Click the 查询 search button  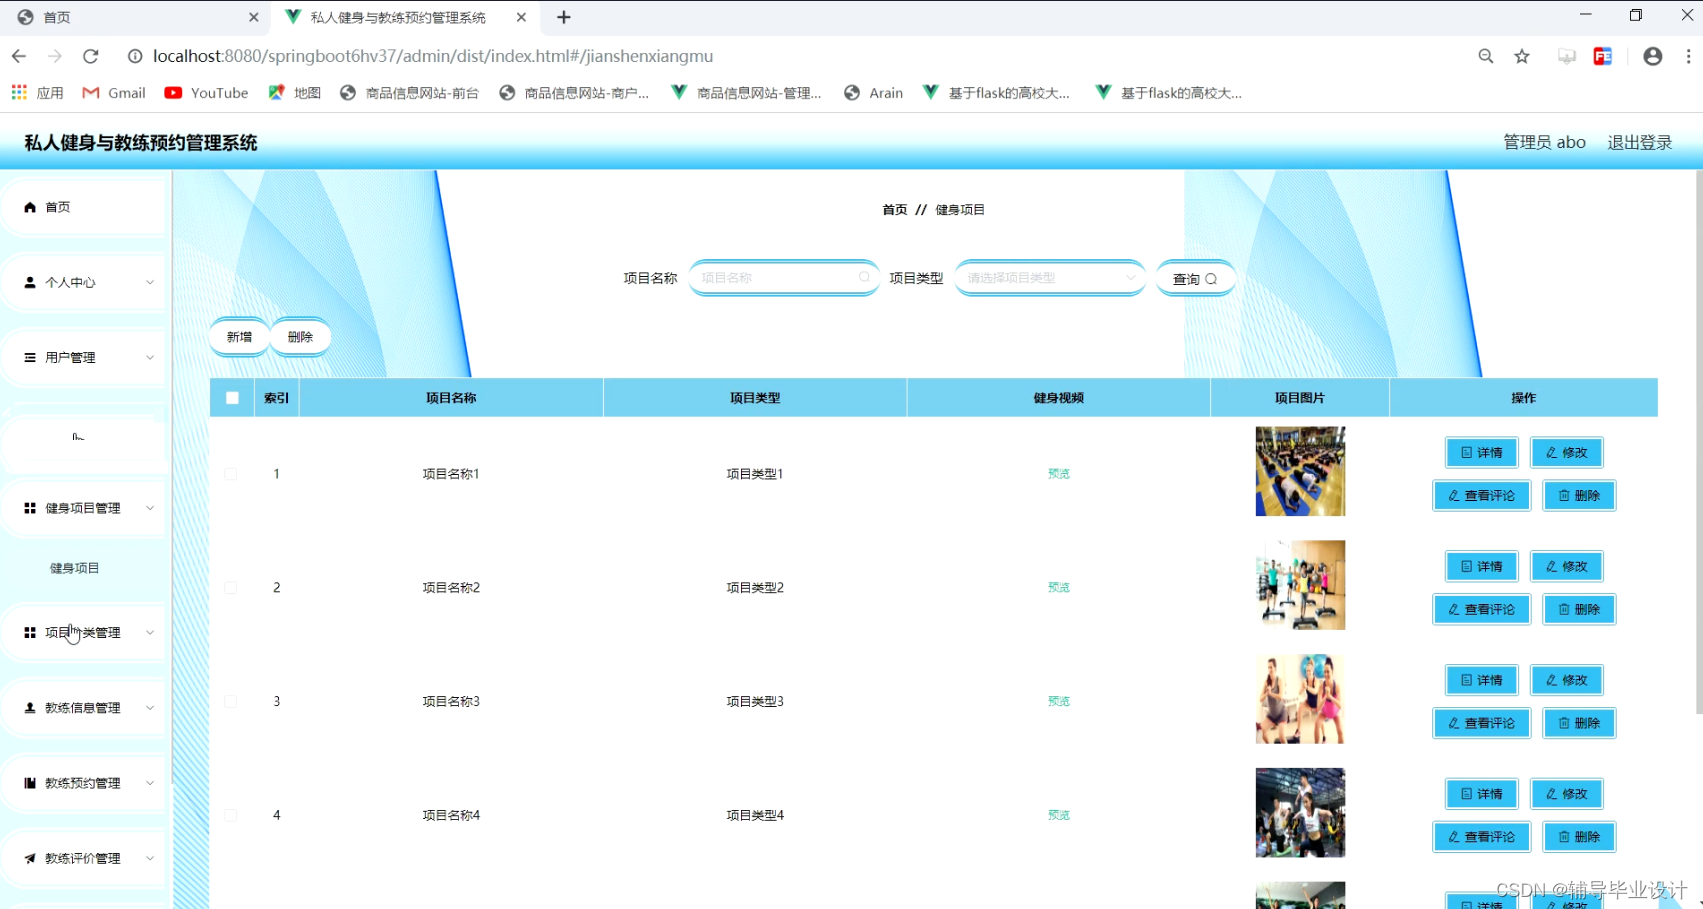pyautogui.click(x=1195, y=278)
